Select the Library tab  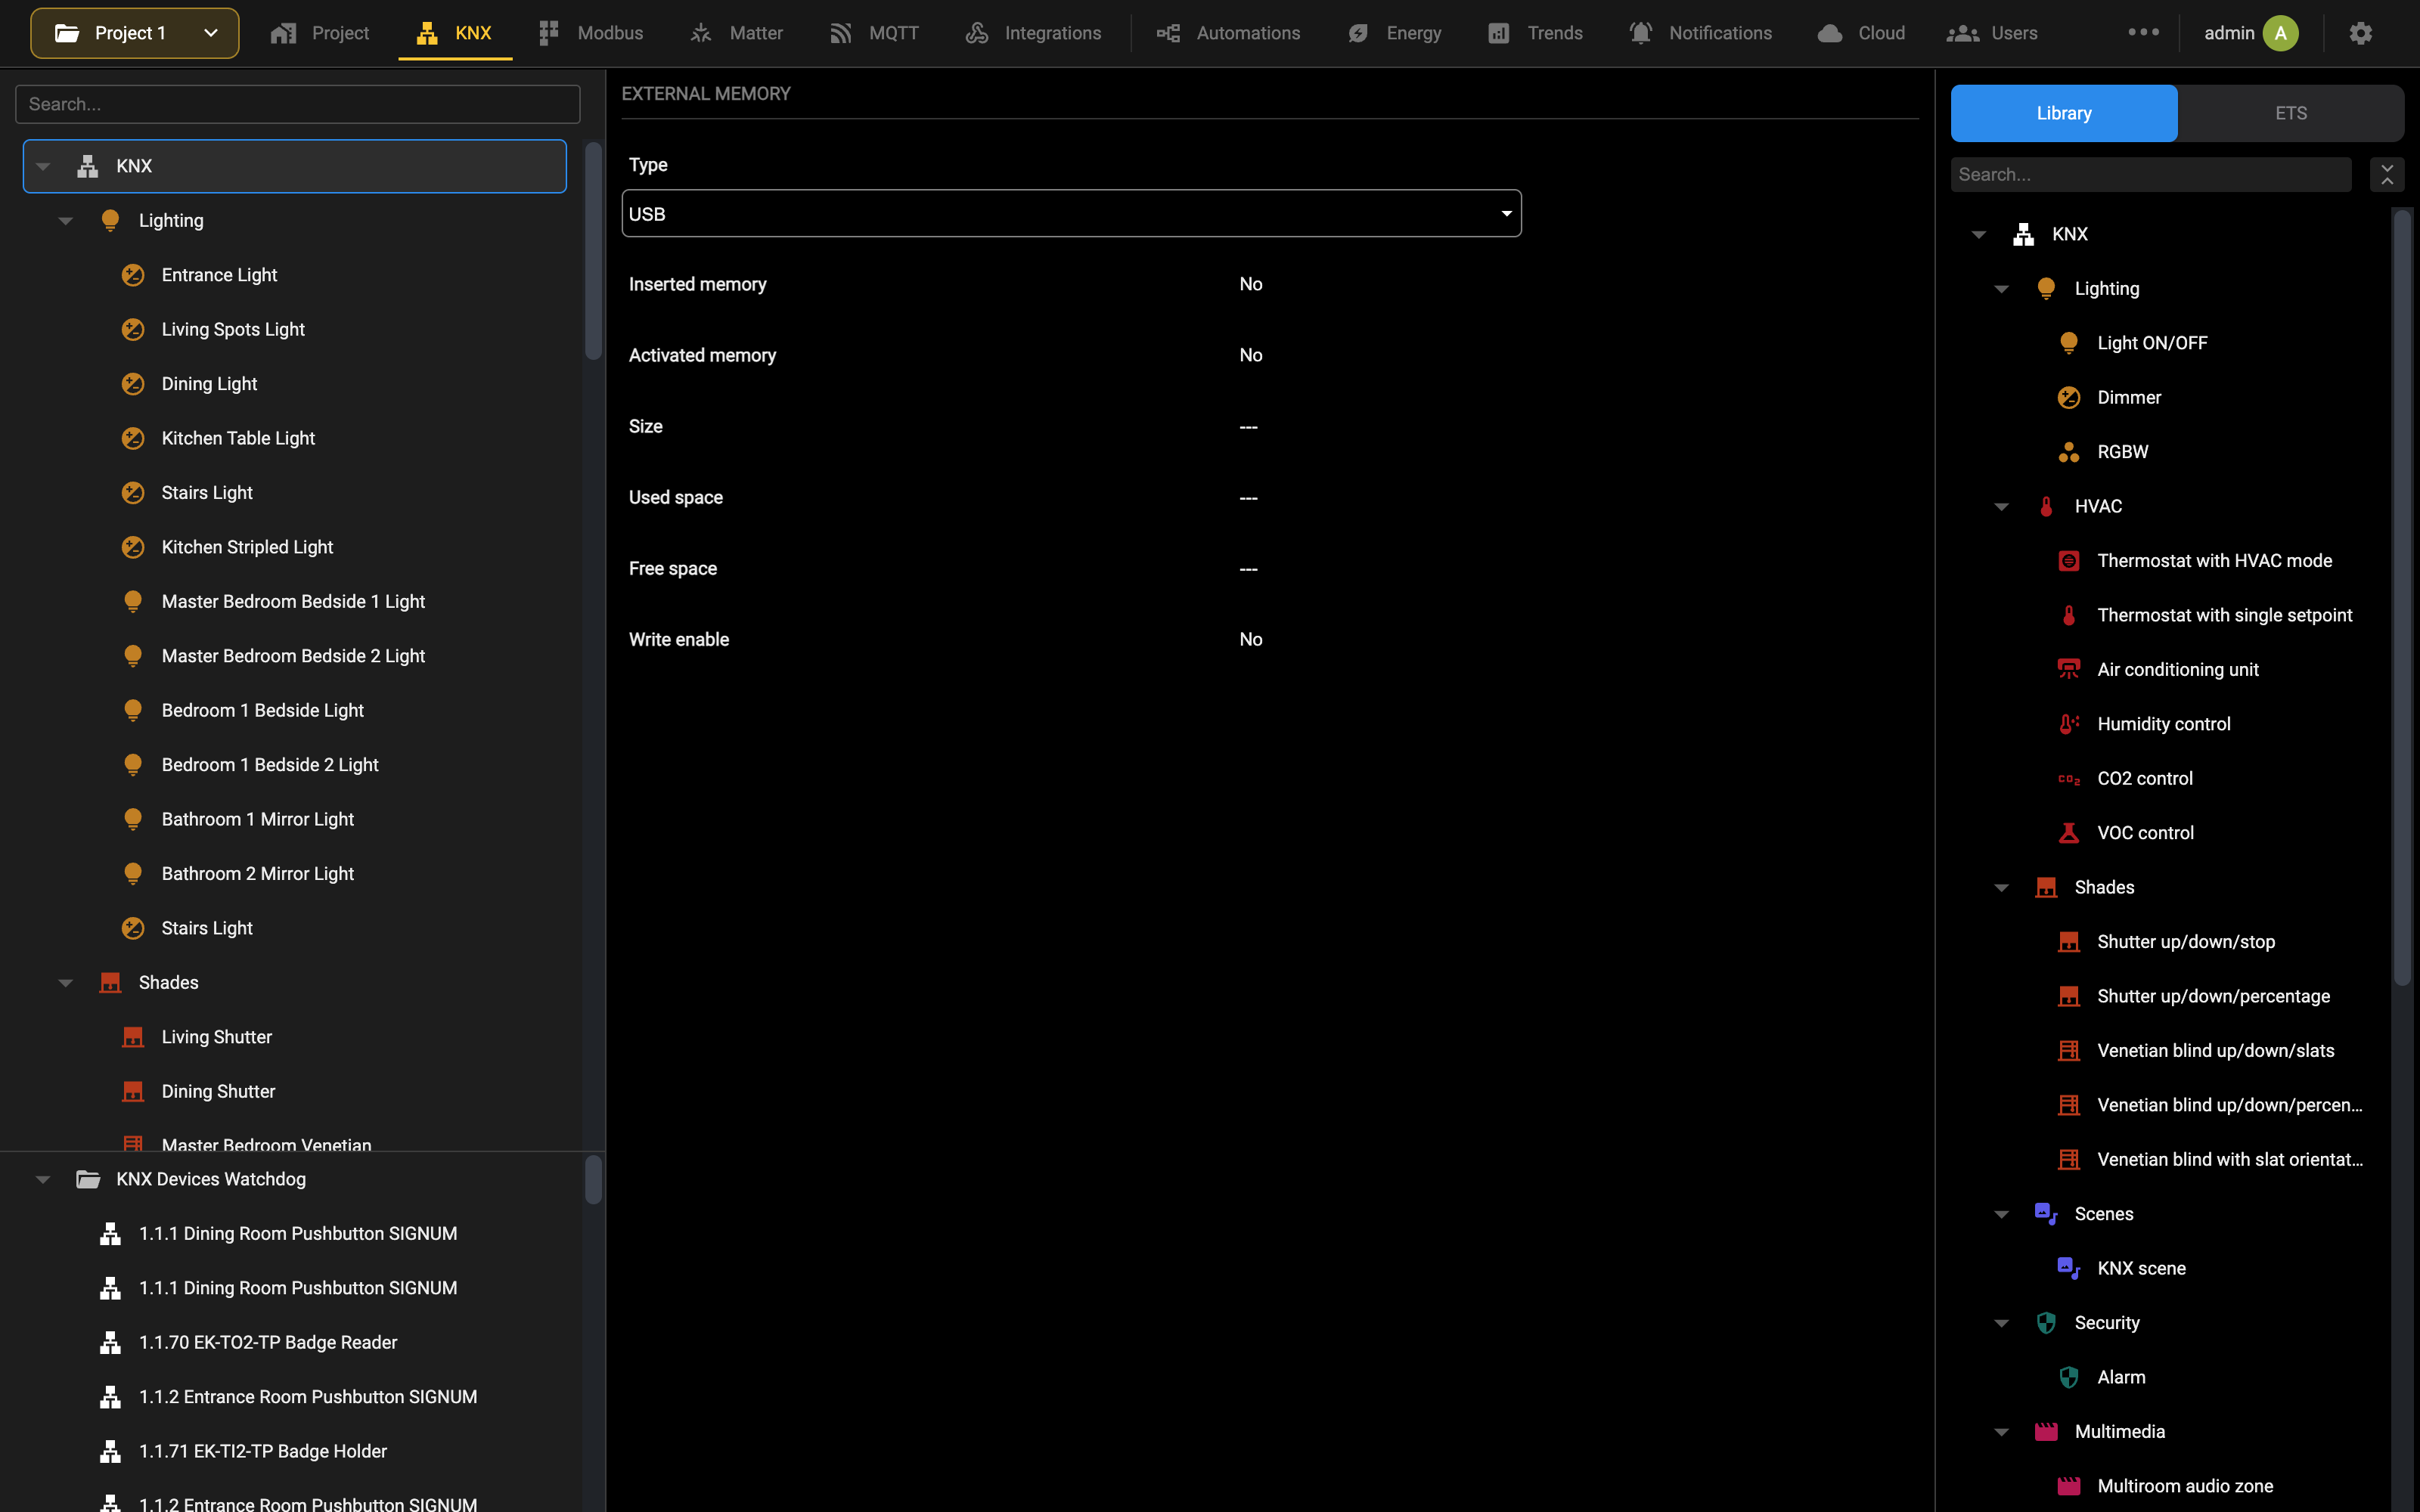(x=2063, y=113)
